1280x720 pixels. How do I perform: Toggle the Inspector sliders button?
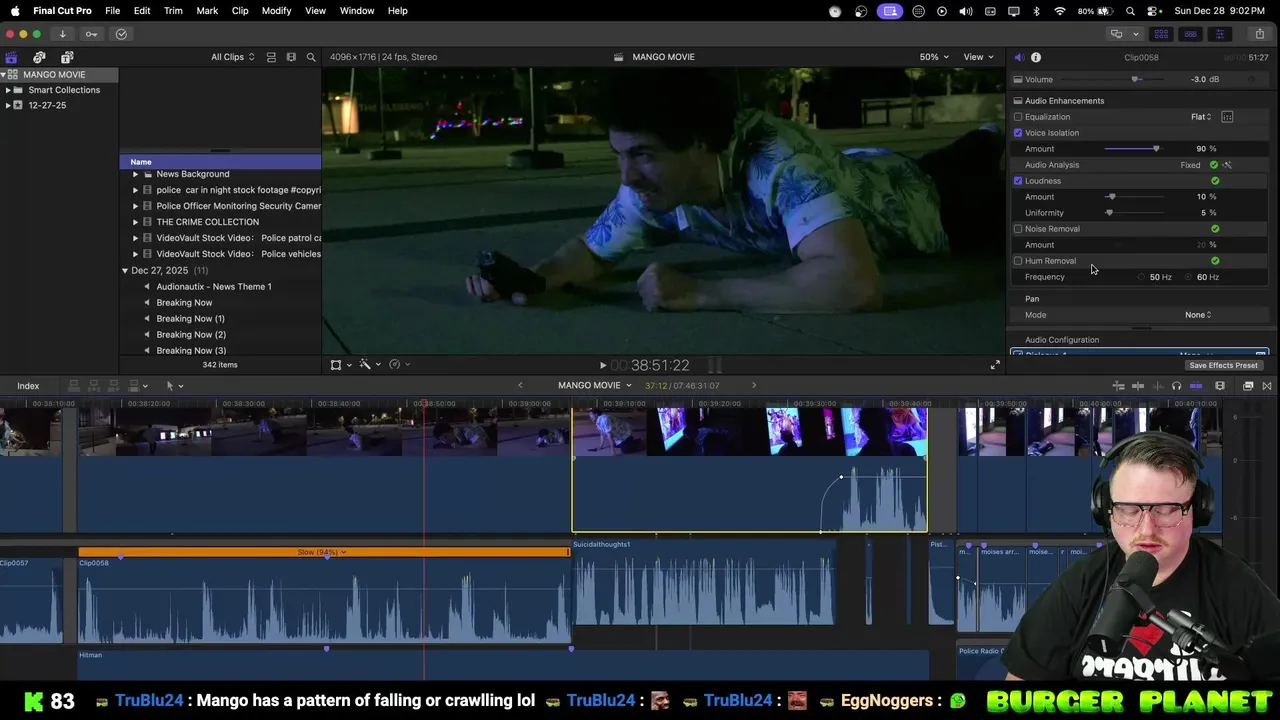coord(1219,34)
